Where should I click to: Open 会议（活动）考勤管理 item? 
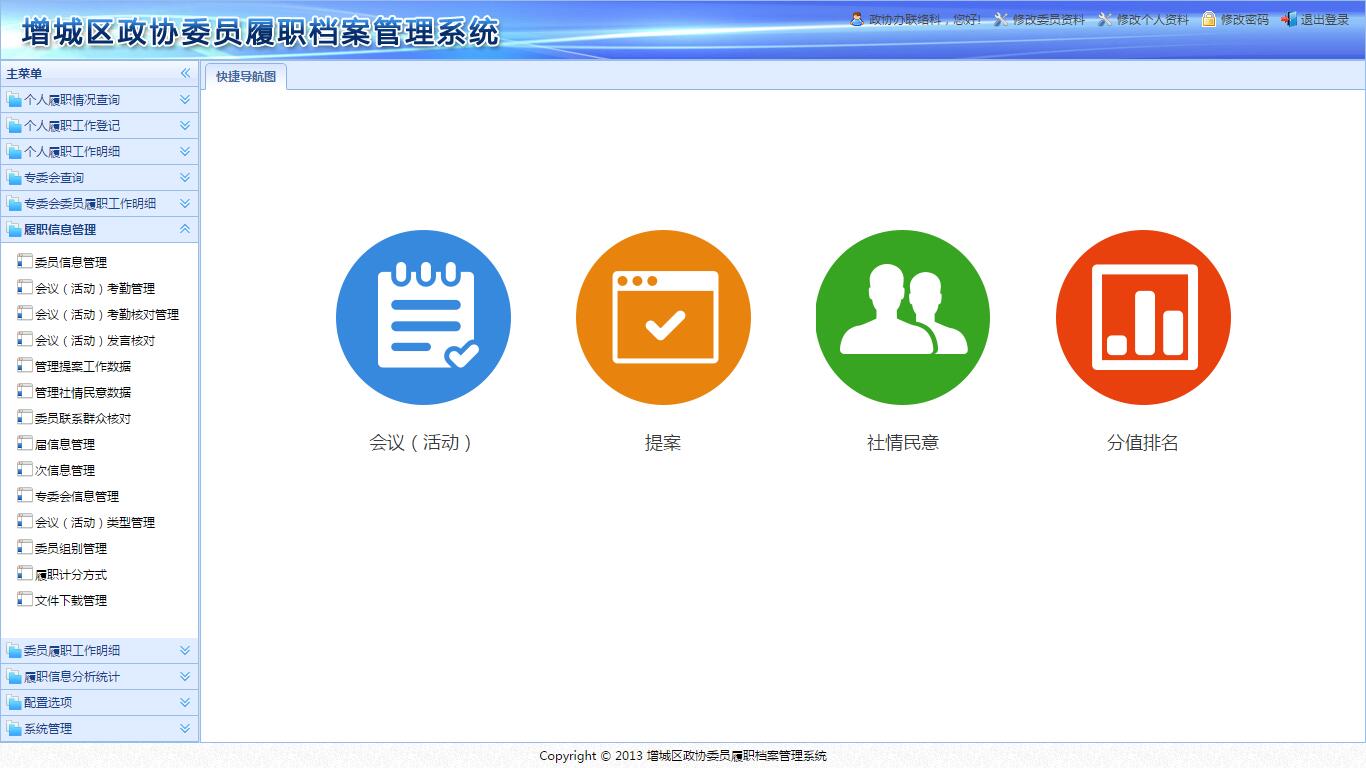pyautogui.click(x=75, y=288)
